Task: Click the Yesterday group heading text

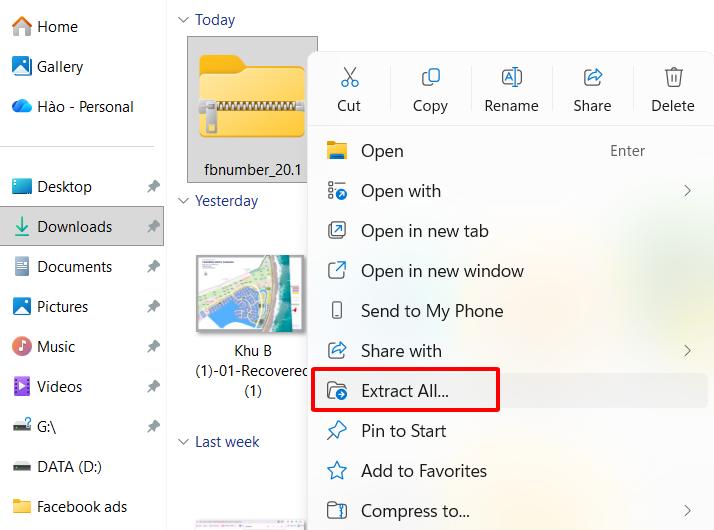Action: (x=226, y=200)
